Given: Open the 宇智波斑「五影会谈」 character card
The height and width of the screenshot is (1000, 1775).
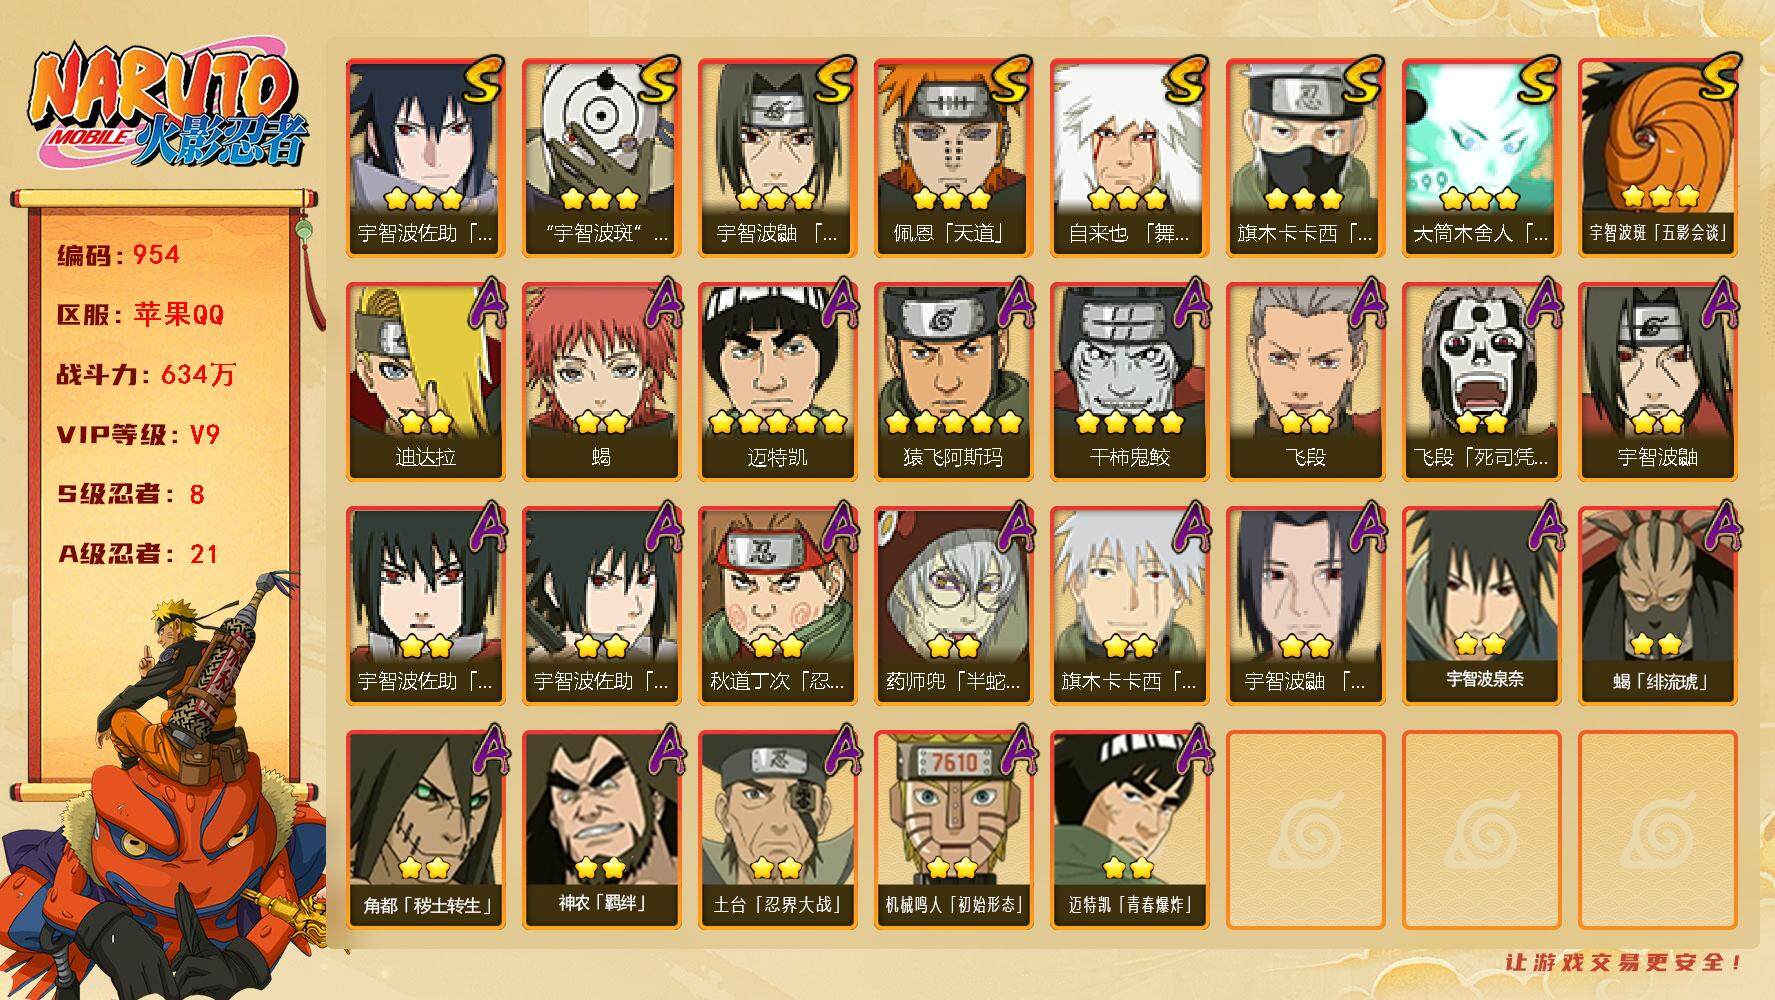Looking at the screenshot, I should pos(1659,158).
